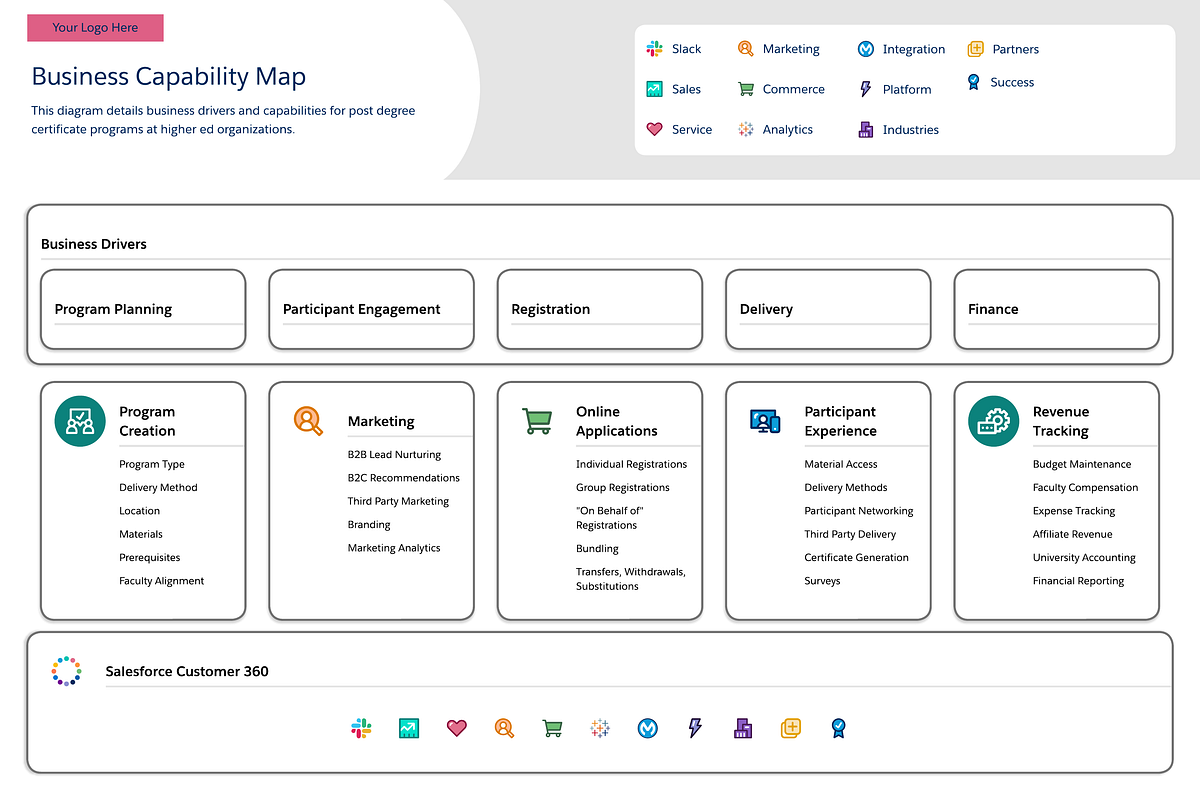Select the Registration business driver
This screenshot has height=789, width=1200.
[599, 309]
